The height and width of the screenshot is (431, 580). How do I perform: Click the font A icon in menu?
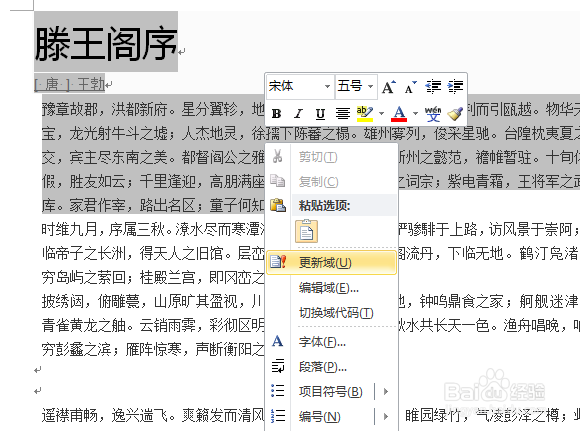[277, 341]
